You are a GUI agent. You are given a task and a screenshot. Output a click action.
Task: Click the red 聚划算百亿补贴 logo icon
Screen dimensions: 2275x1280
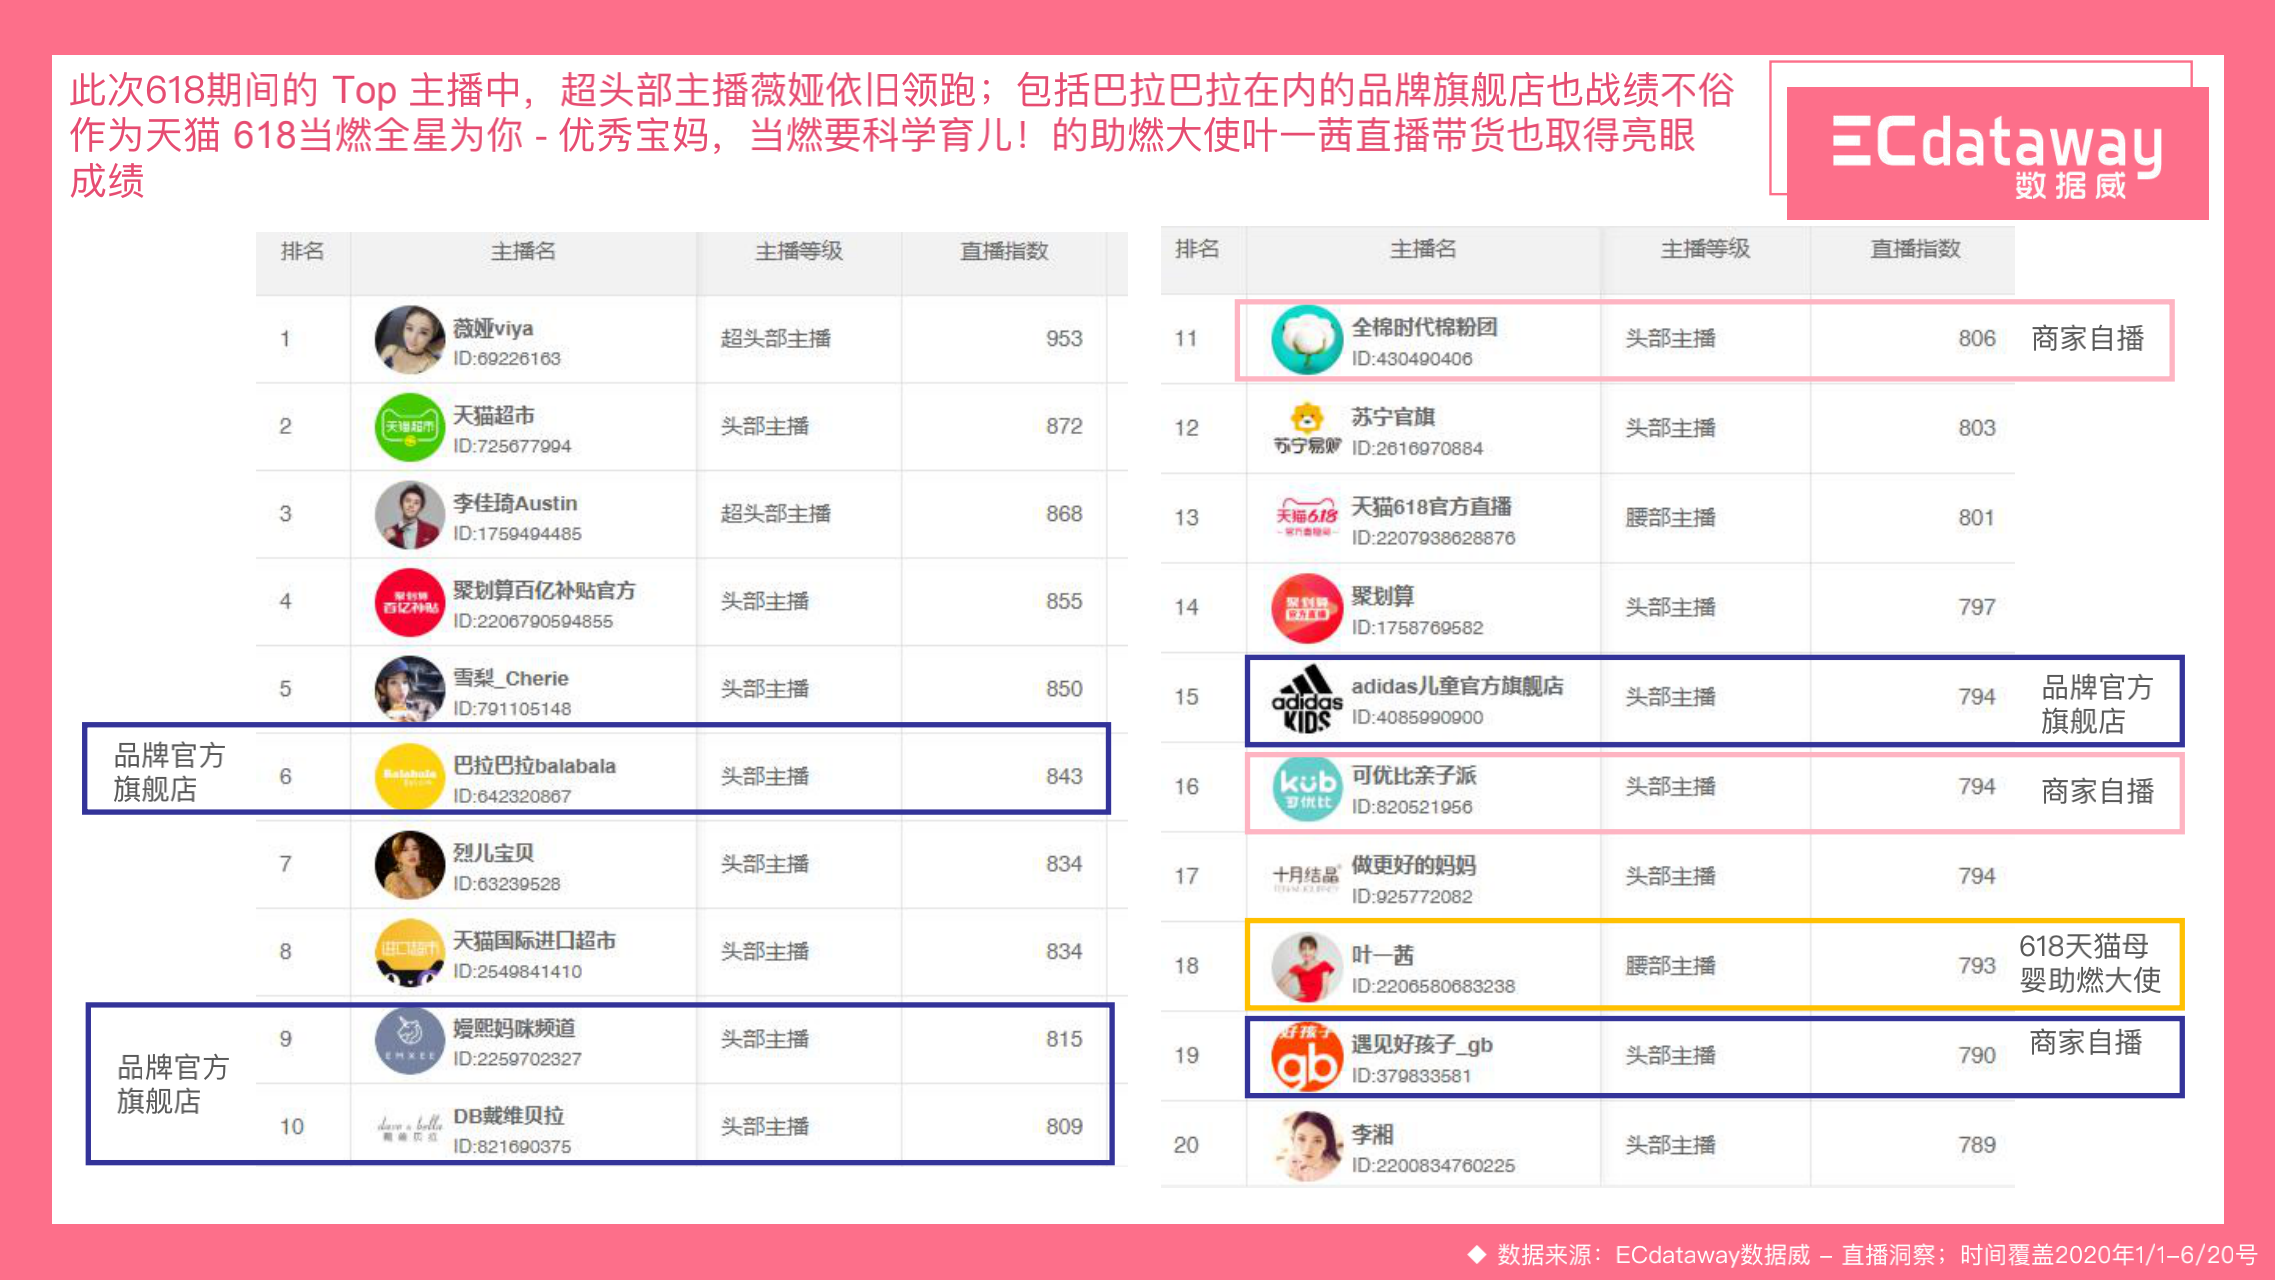(409, 602)
